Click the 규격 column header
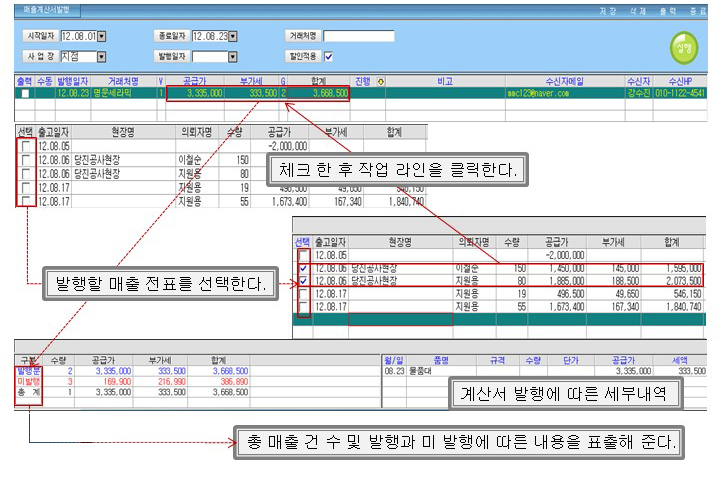The image size is (720, 495). point(498,360)
